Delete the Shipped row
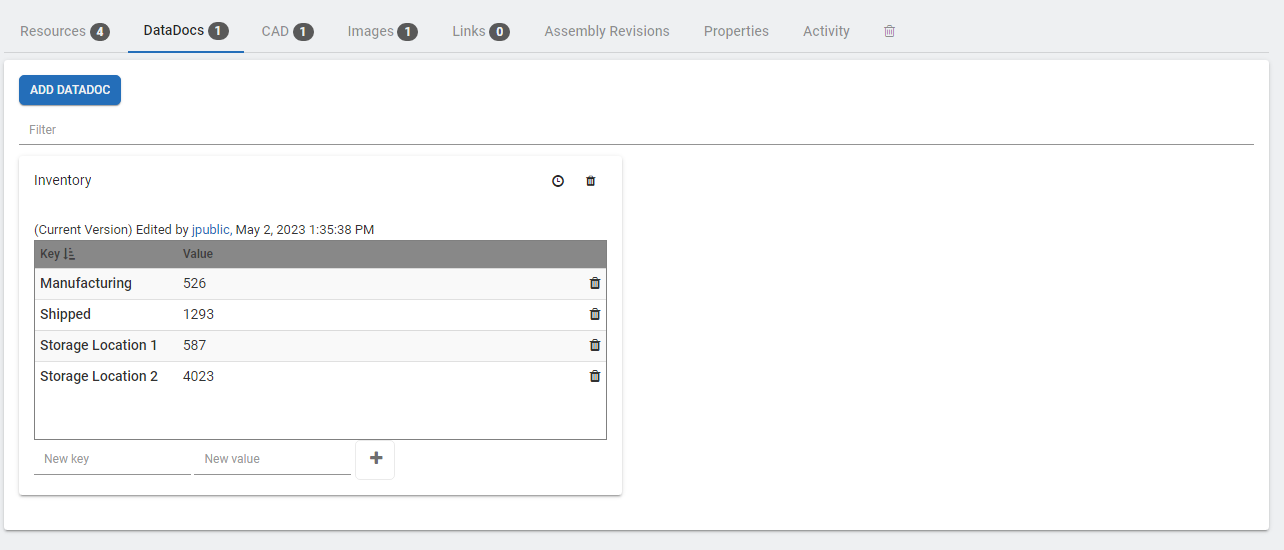 point(595,314)
